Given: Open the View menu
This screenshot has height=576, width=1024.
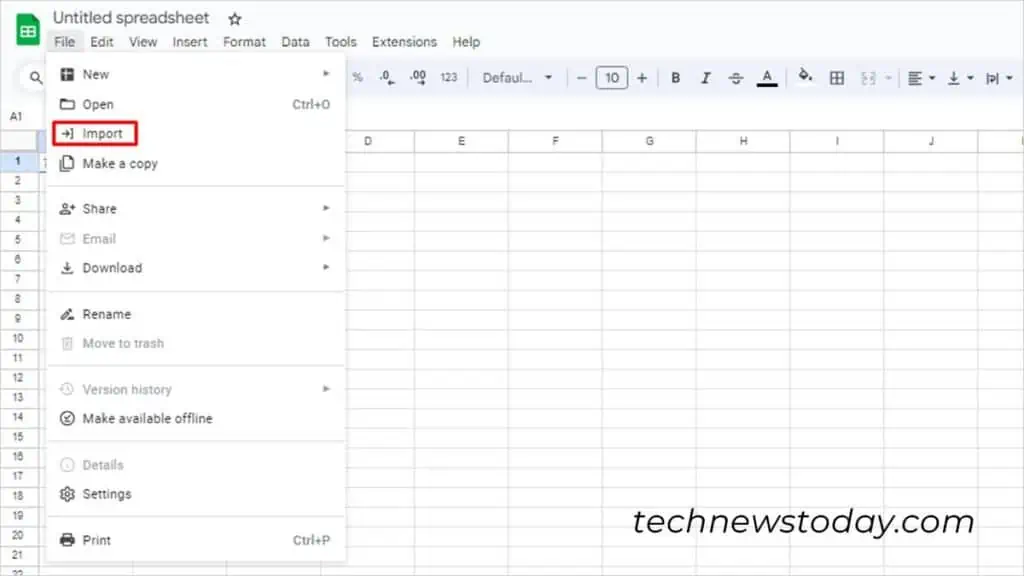Looking at the screenshot, I should point(143,42).
